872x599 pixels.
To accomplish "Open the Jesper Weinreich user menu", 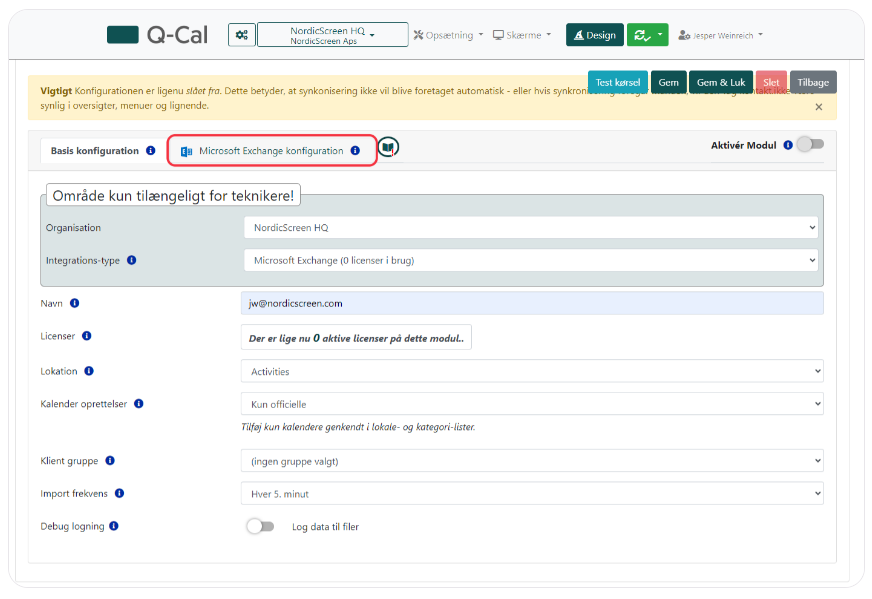I will pyautogui.click(x=720, y=35).
